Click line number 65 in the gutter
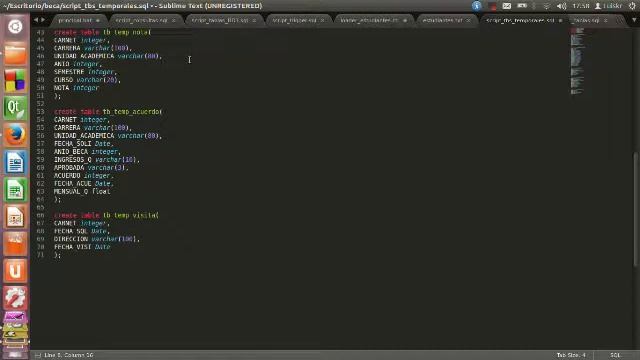 pyautogui.click(x=40, y=207)
